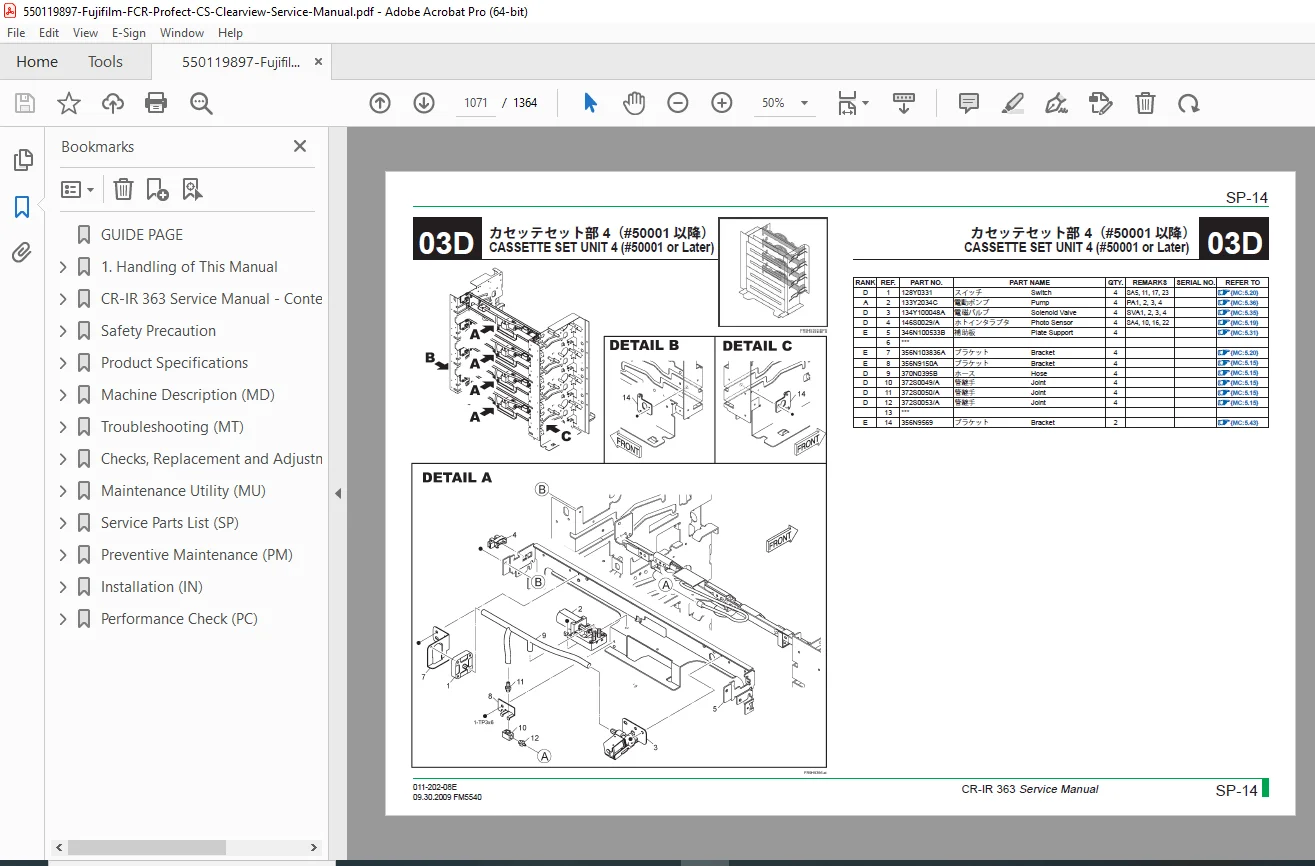Image resolution: width=1315 pixels, height=866 pixels.
Task: Expand the Service Parts List (SP) bookmark
Action: (63, 523)
